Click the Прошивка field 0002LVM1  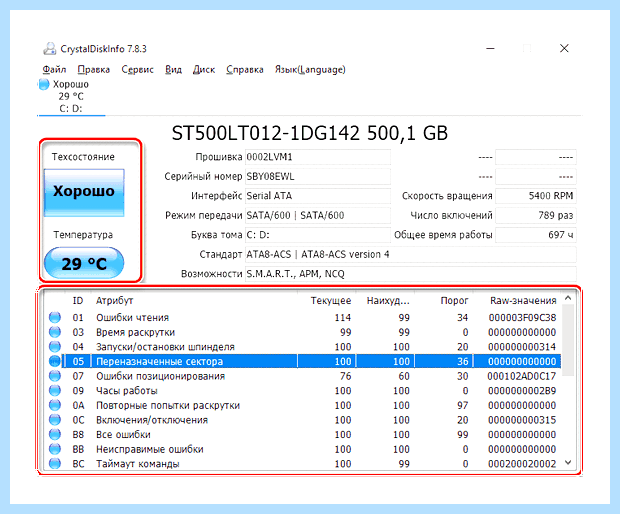[x=318, y=157]
